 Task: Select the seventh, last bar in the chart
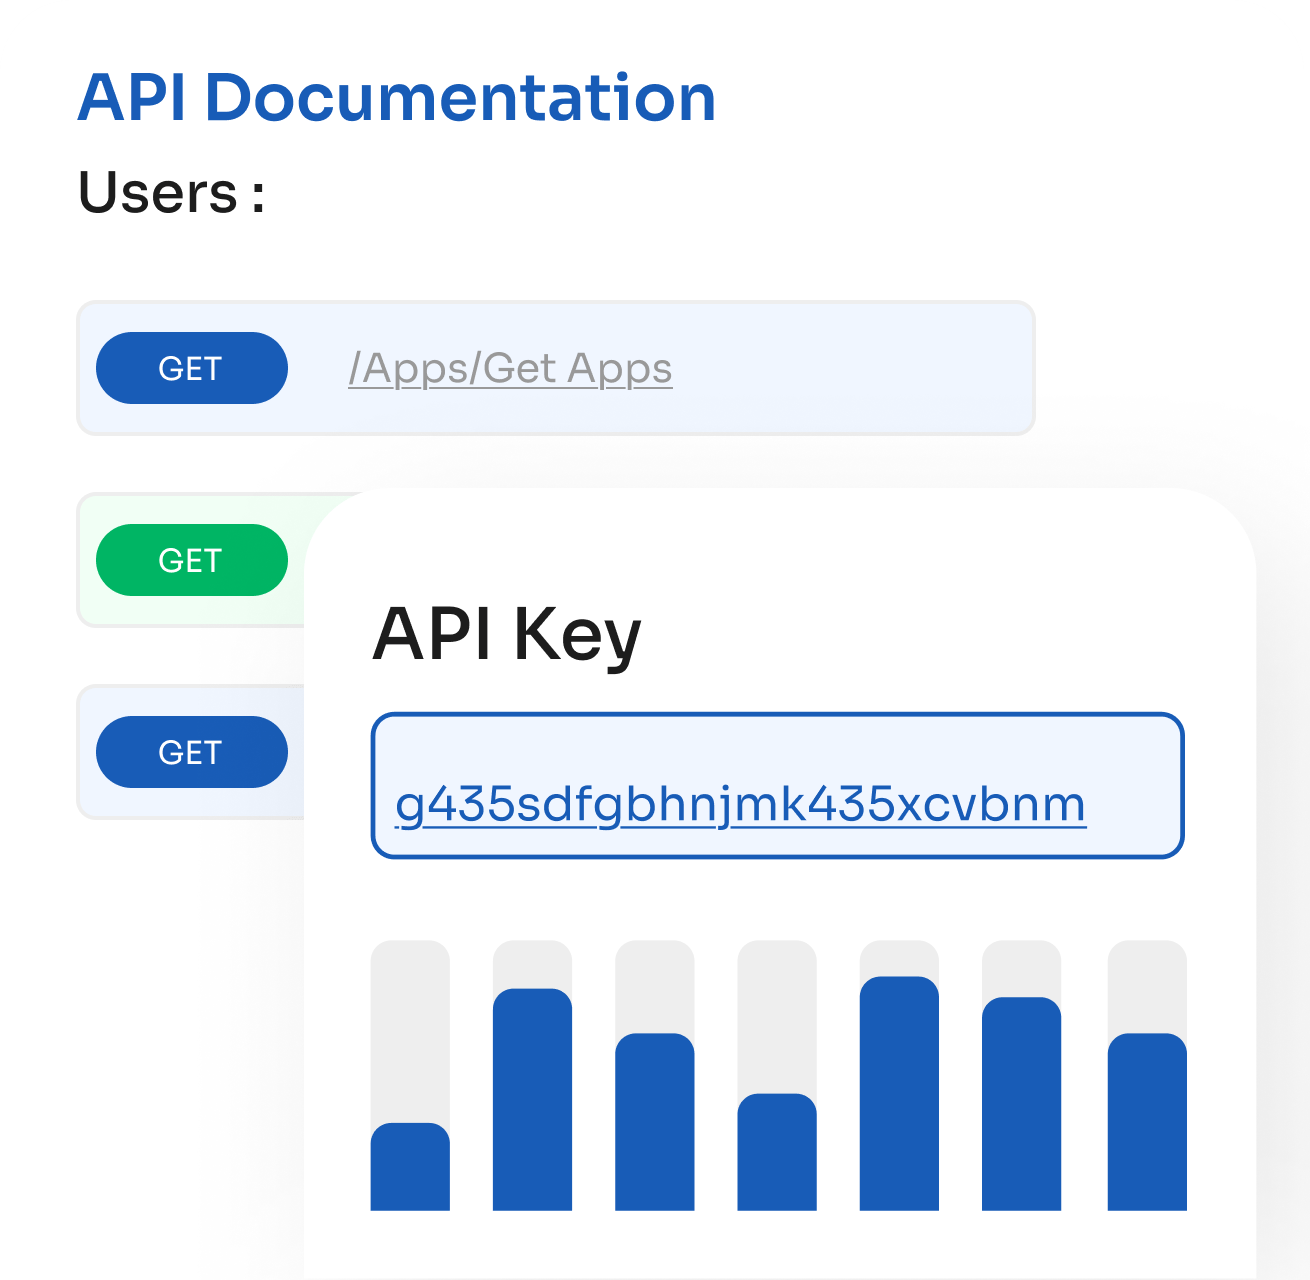tap(1147, 1122)
